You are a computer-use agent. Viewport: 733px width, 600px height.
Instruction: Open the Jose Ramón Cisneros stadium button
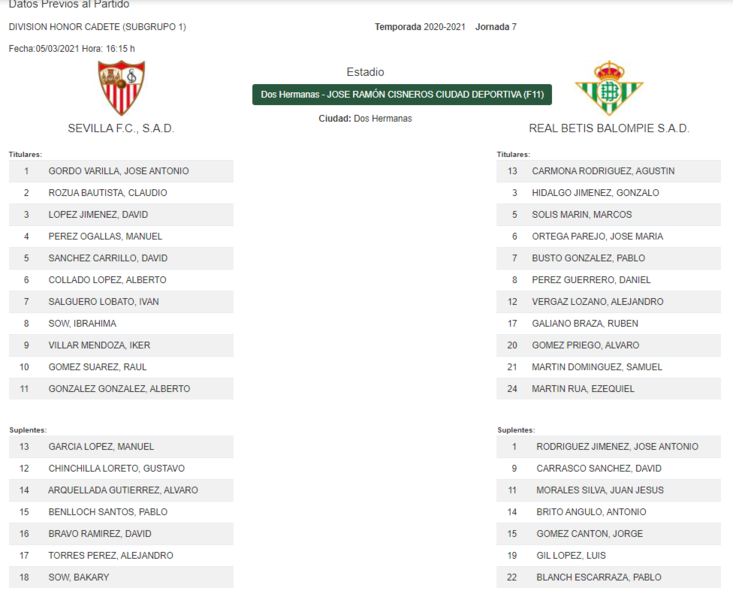402,94
